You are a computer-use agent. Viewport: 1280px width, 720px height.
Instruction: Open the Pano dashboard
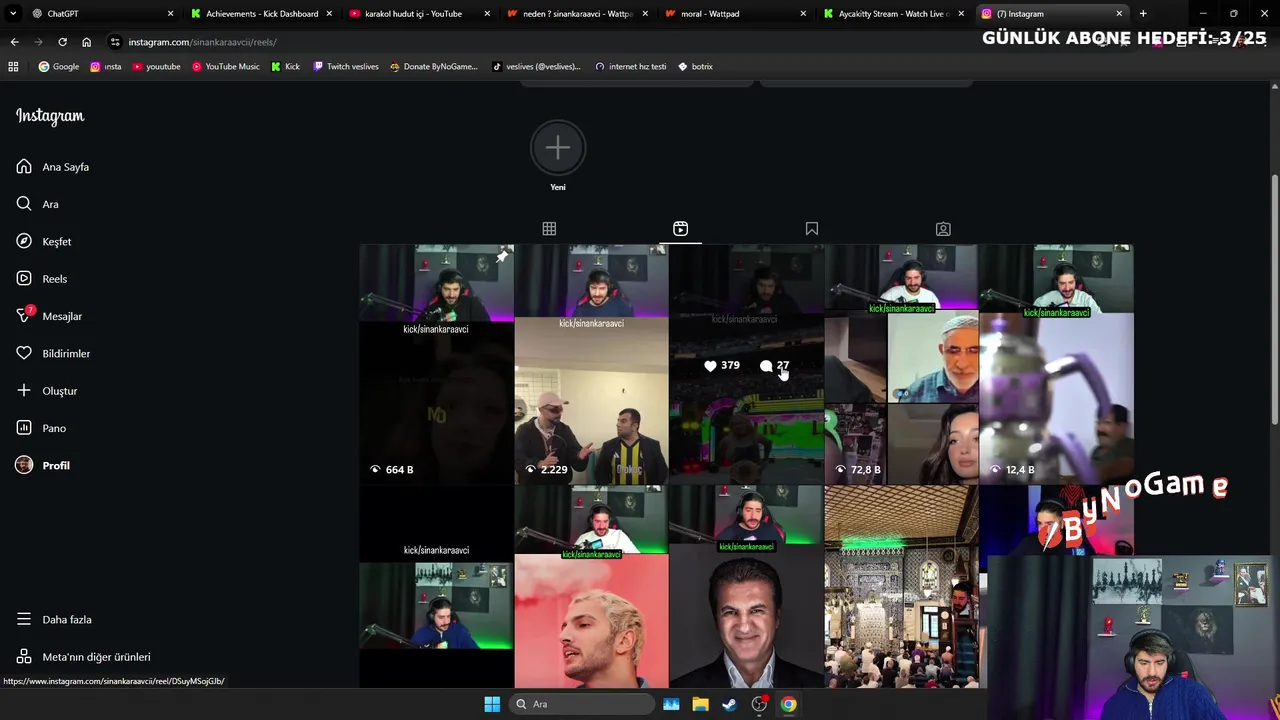(x=41, y=428)
